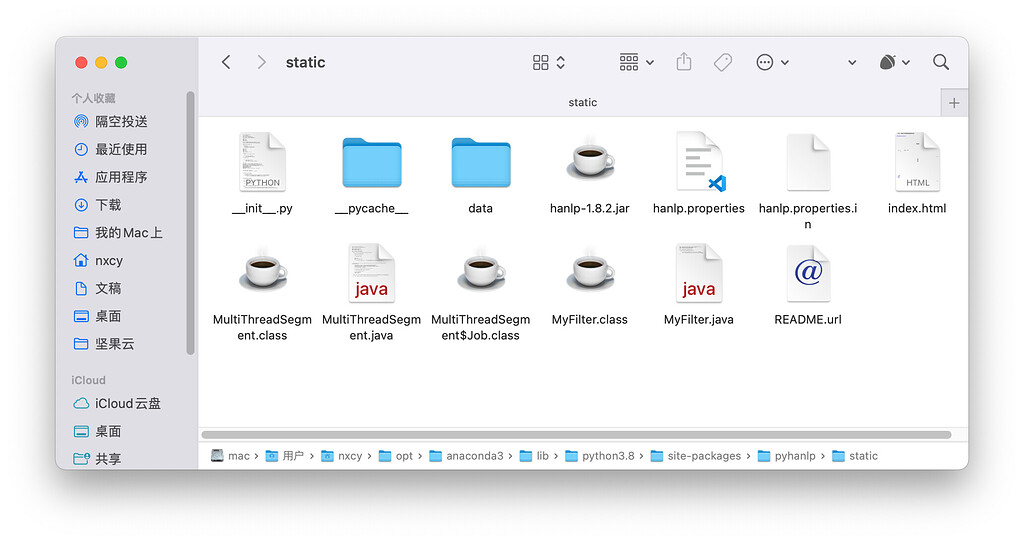The width and height of the screenshot is (1024, 543).
Task: Click the hanlp.properties file name label
Action: tap(699, 208)
